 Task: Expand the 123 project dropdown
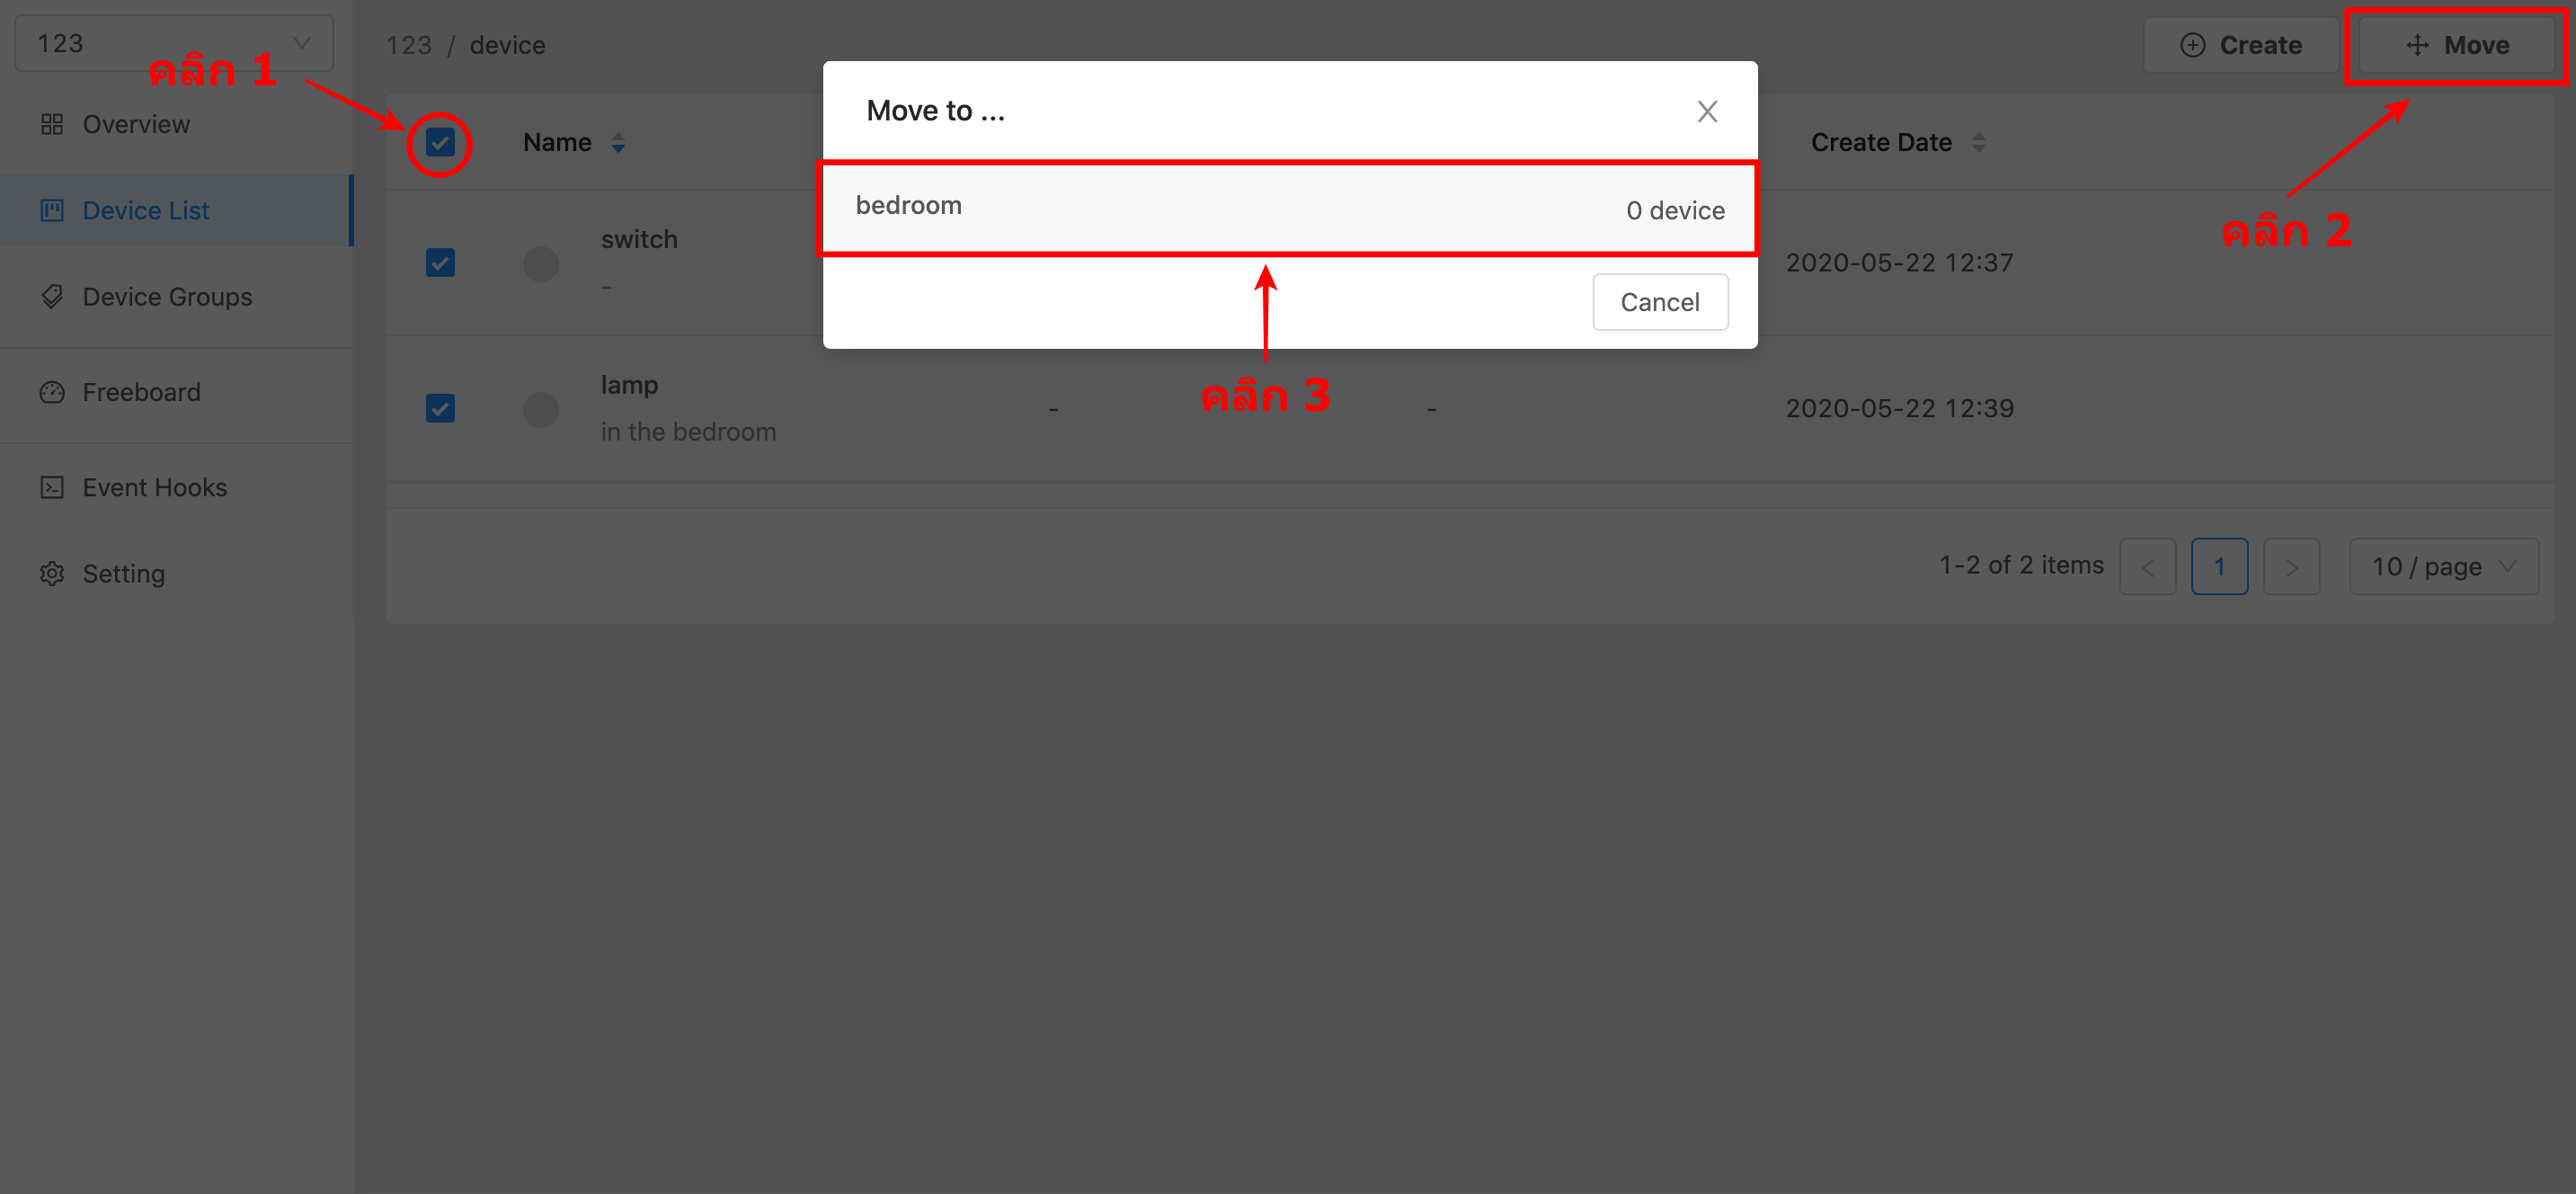(173, 42)
